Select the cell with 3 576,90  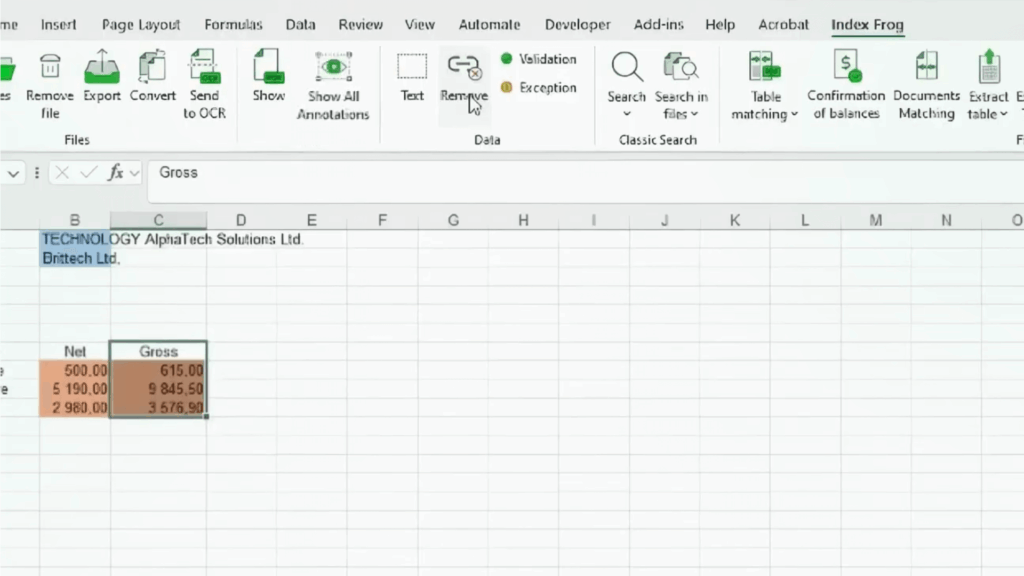point(158,408)
